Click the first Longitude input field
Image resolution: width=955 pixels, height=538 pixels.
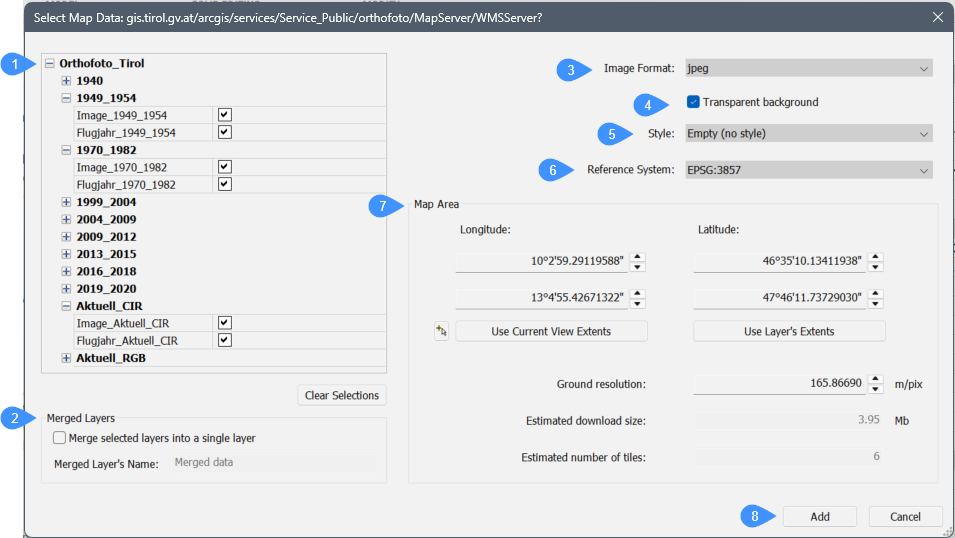tap(541, 262)
